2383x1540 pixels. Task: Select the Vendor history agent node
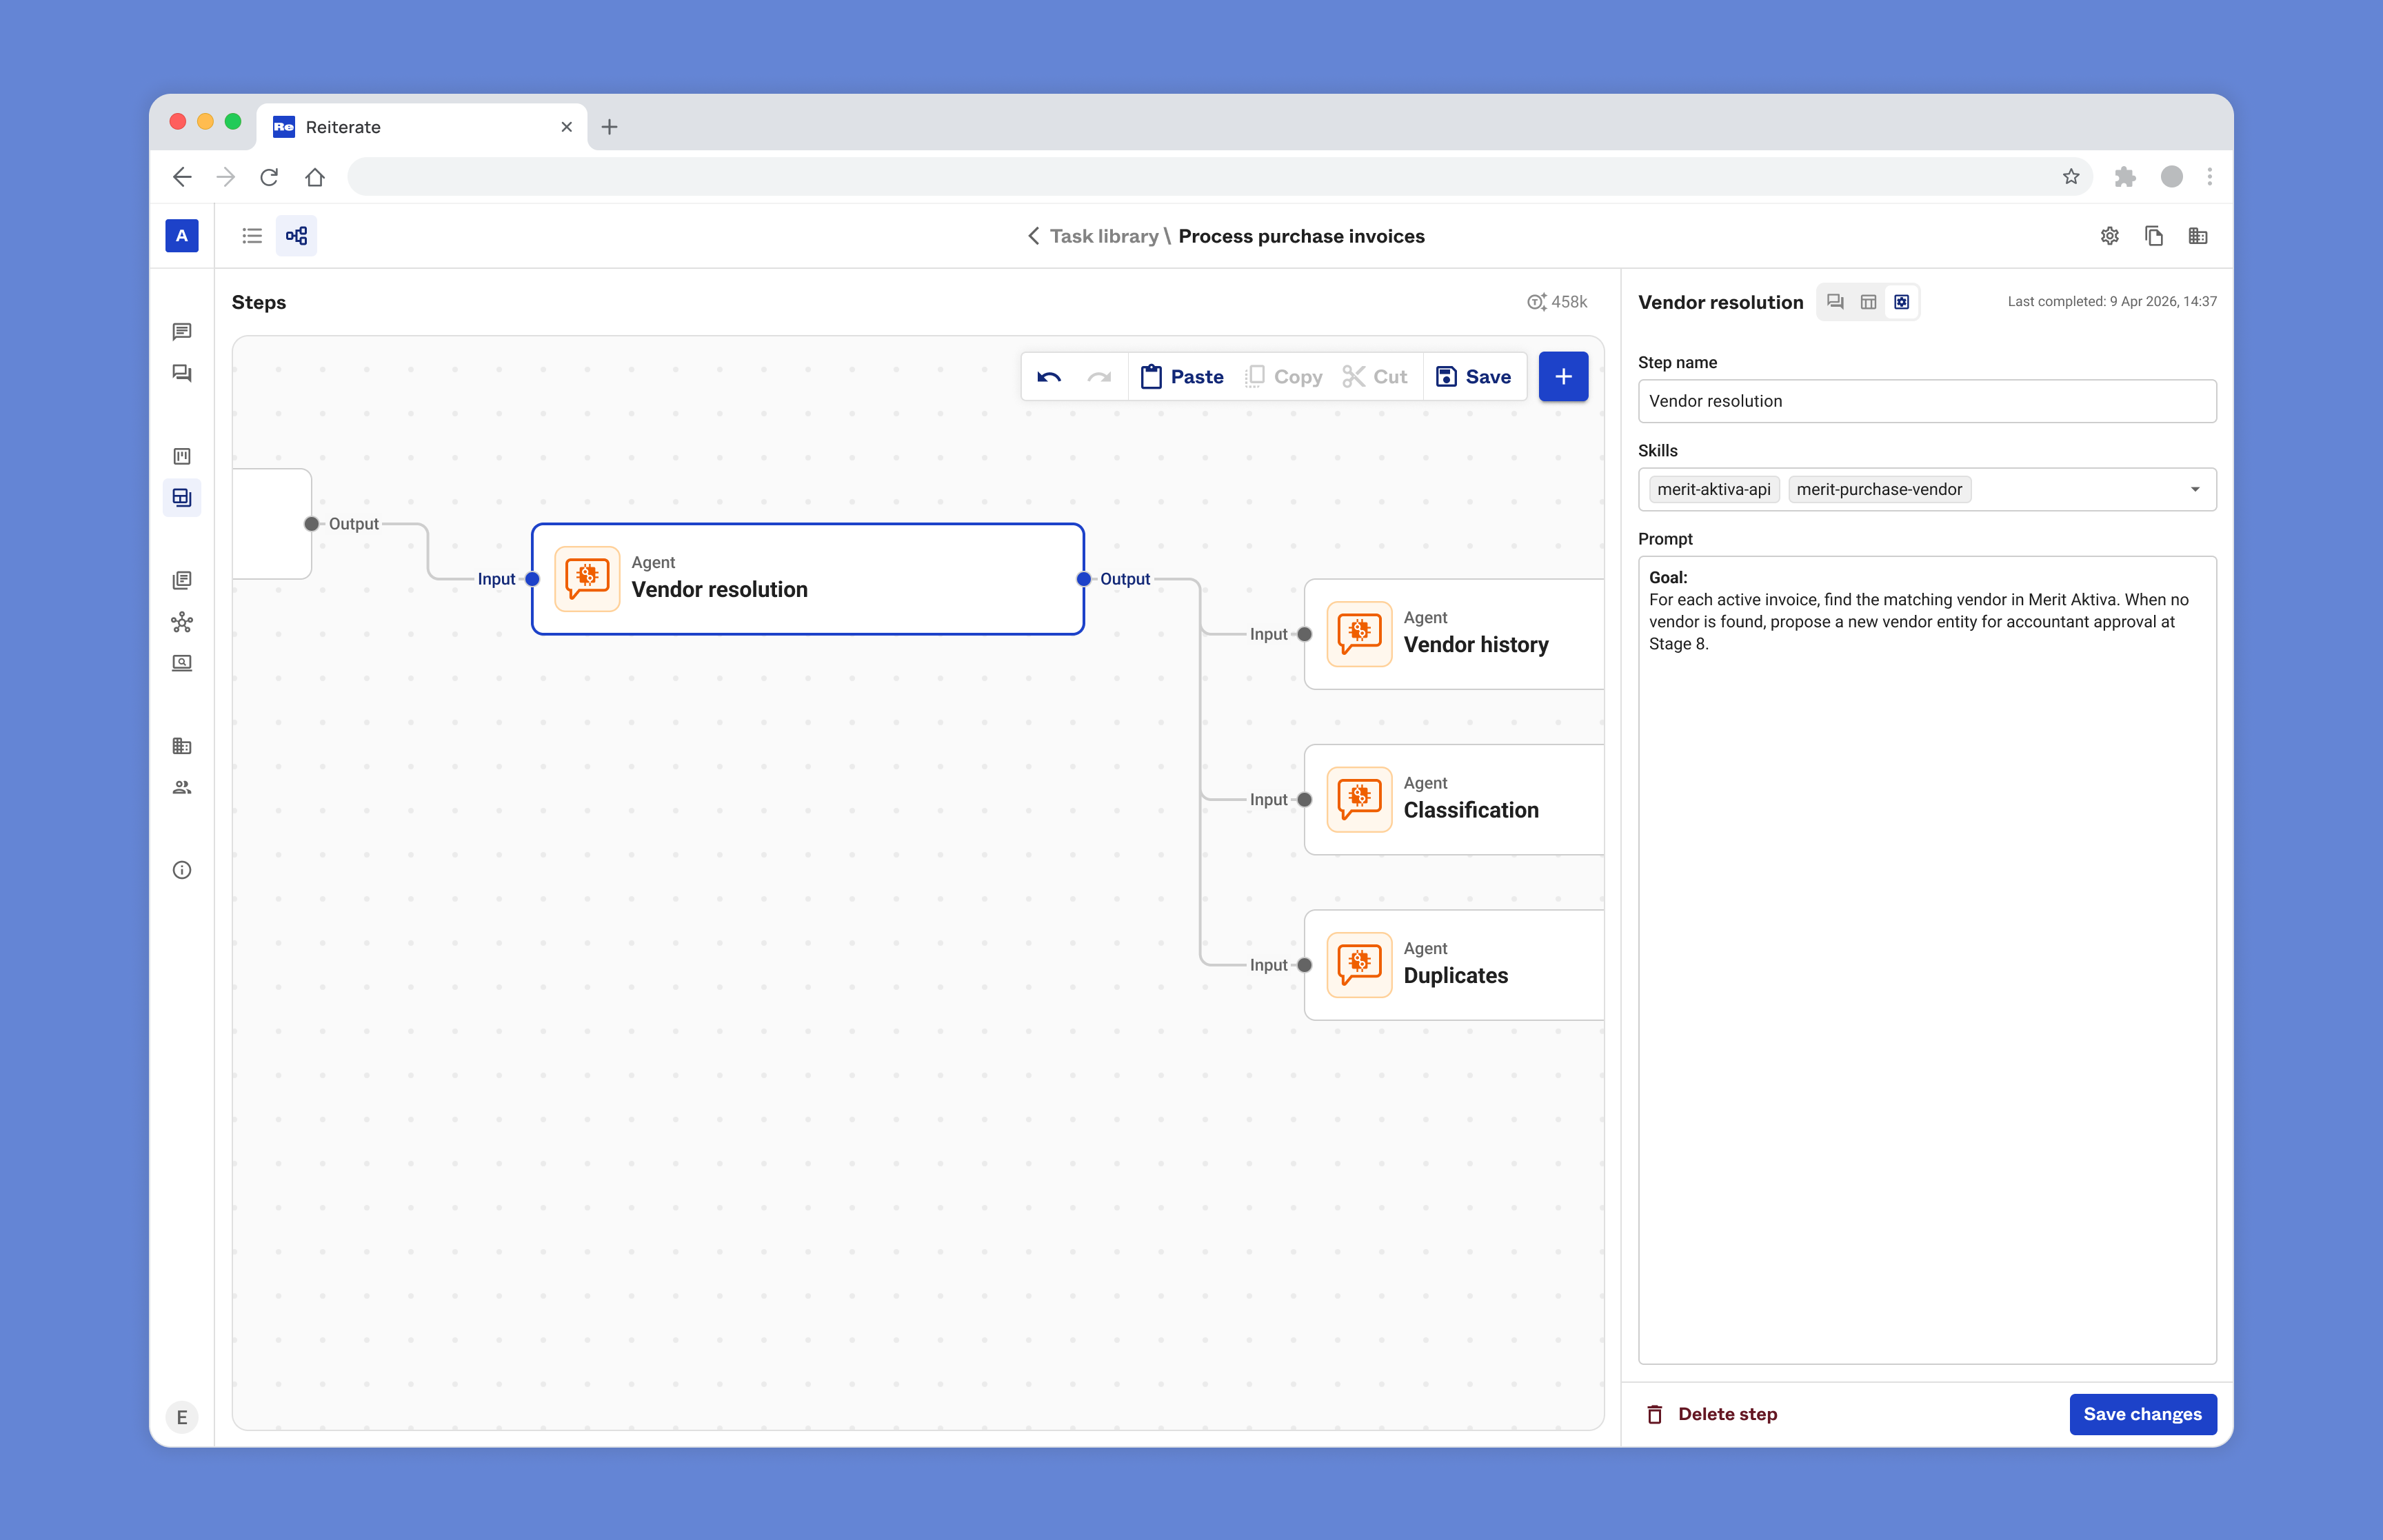coord(1454,634)
